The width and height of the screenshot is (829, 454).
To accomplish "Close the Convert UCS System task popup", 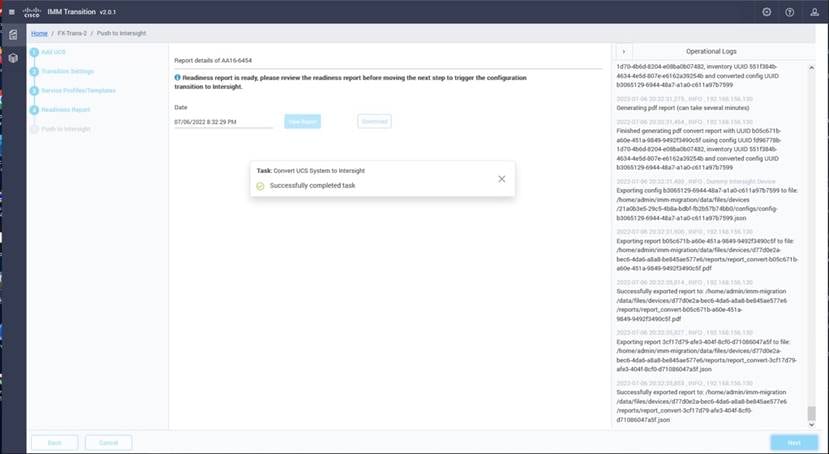I will coord(502,179).
